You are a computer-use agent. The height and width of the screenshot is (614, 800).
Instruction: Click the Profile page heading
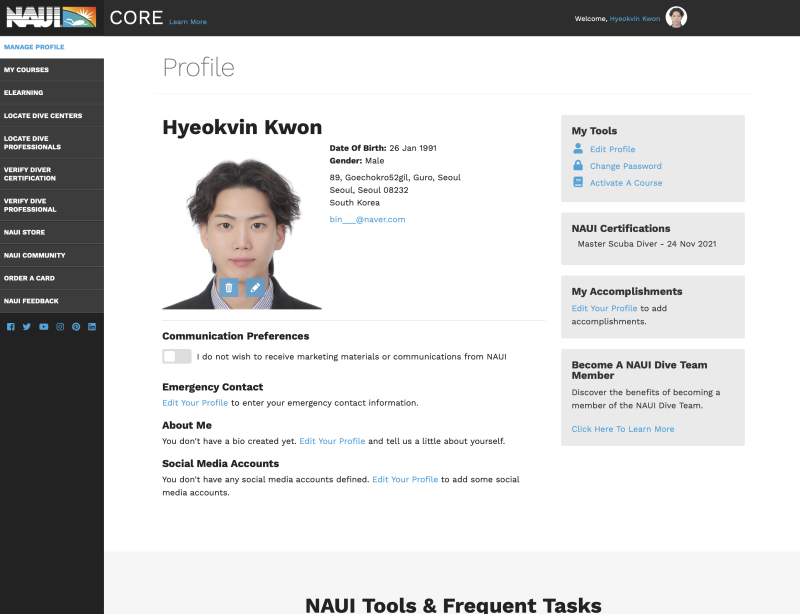(198, 67)
